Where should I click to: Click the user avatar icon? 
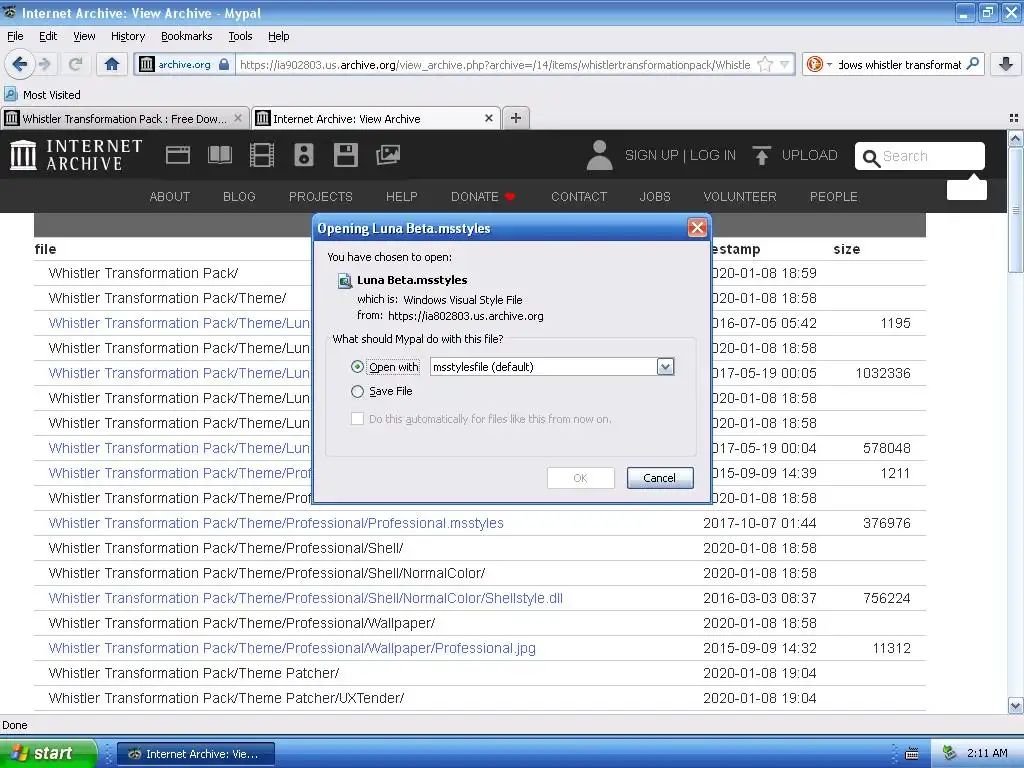[600, 155]
